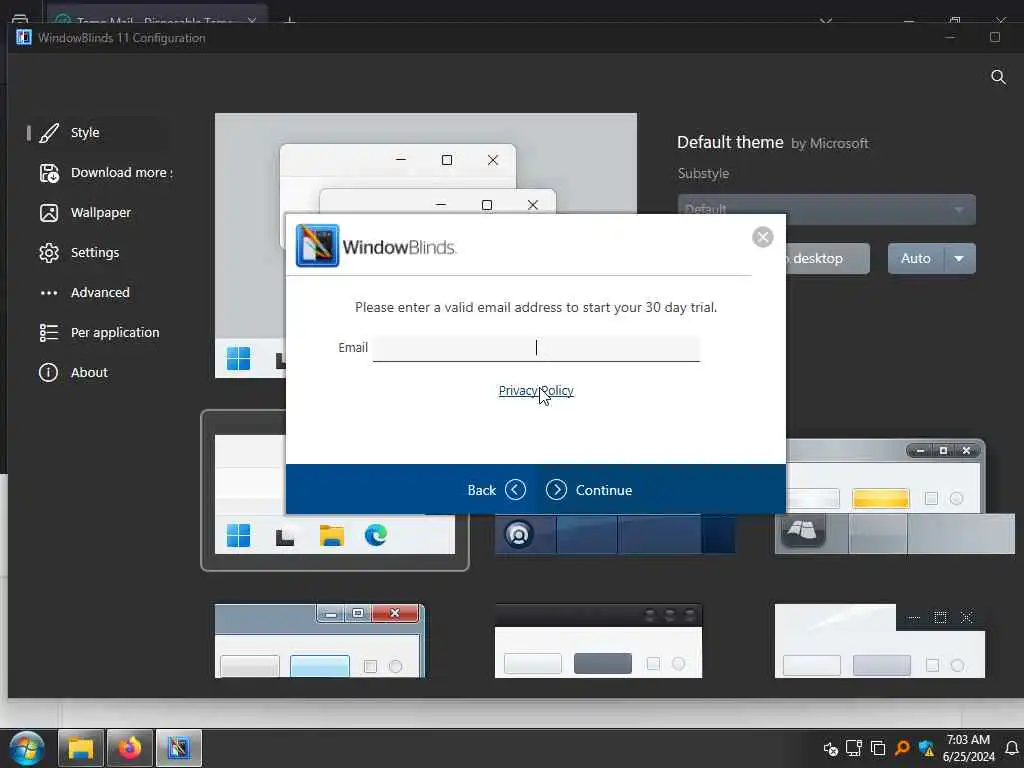Click the Windows Security shield tray icon

[x=926, y=748]
